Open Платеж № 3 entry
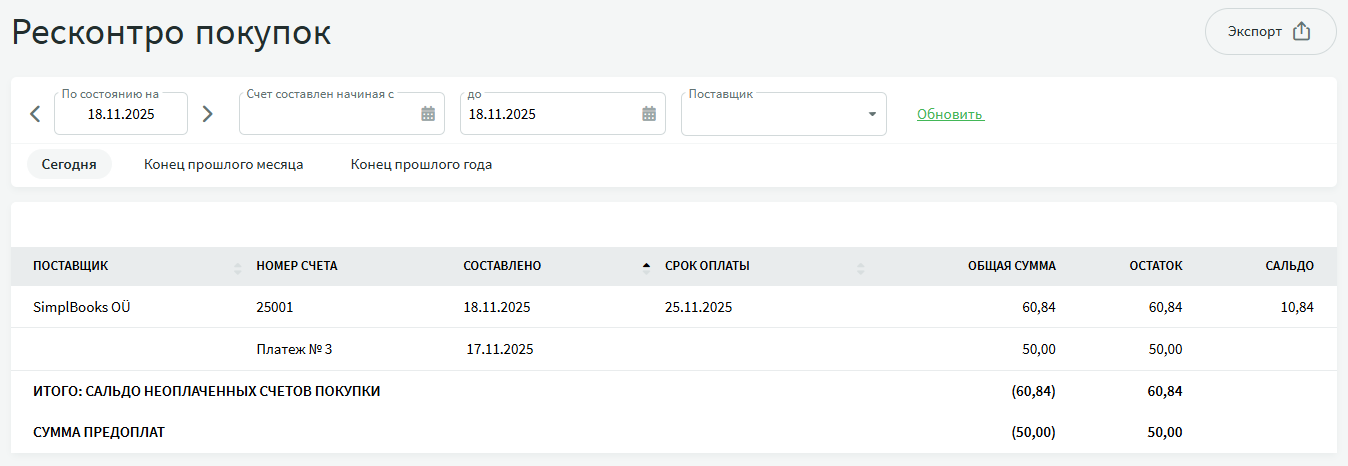The height and width of the screenshot is (466, 1348). point(294,349)
